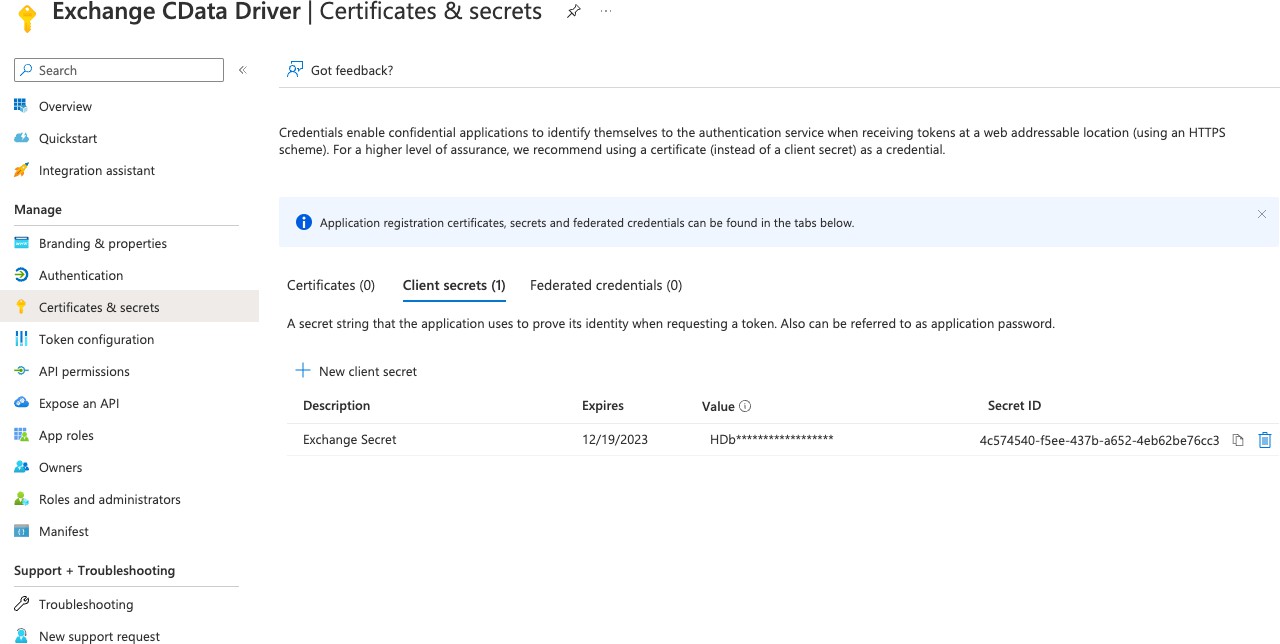This screenshot has width=1280, height=644.
Task: Select the Federated credentials (0) tab
Action: 606,285
